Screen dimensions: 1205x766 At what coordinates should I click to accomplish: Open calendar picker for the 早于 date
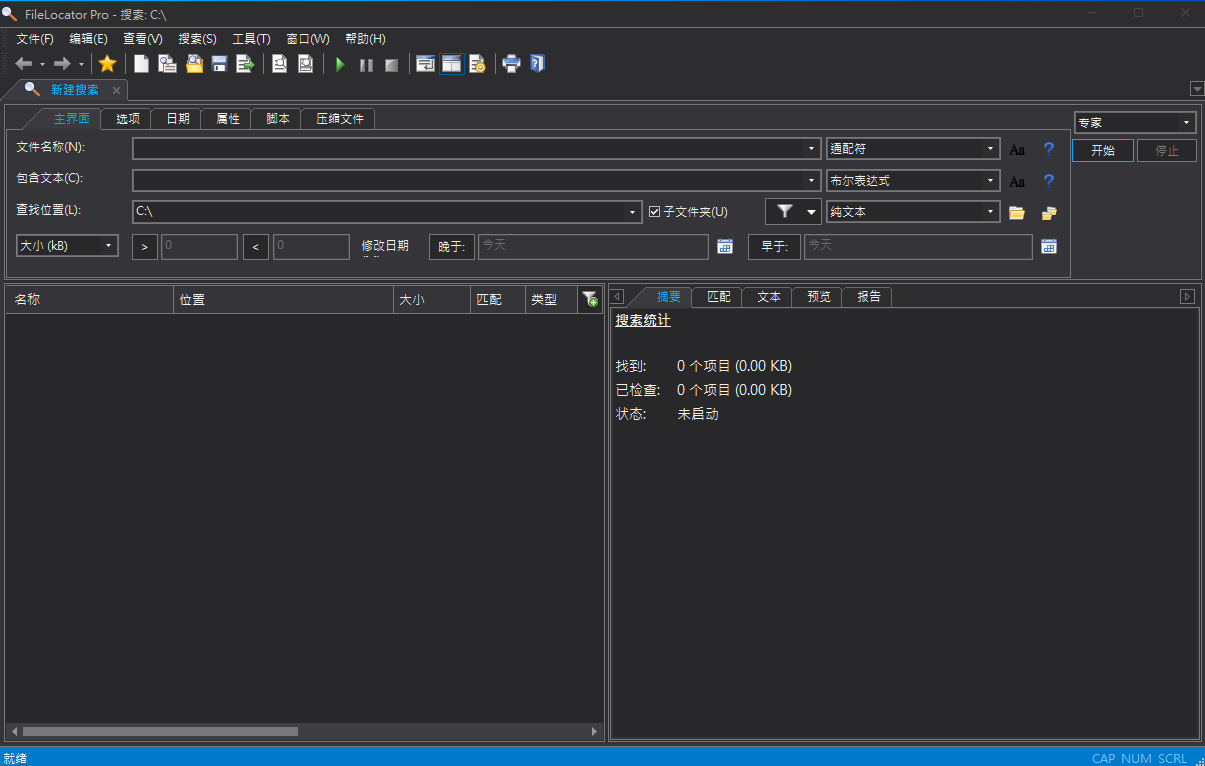coord(1049,247)
